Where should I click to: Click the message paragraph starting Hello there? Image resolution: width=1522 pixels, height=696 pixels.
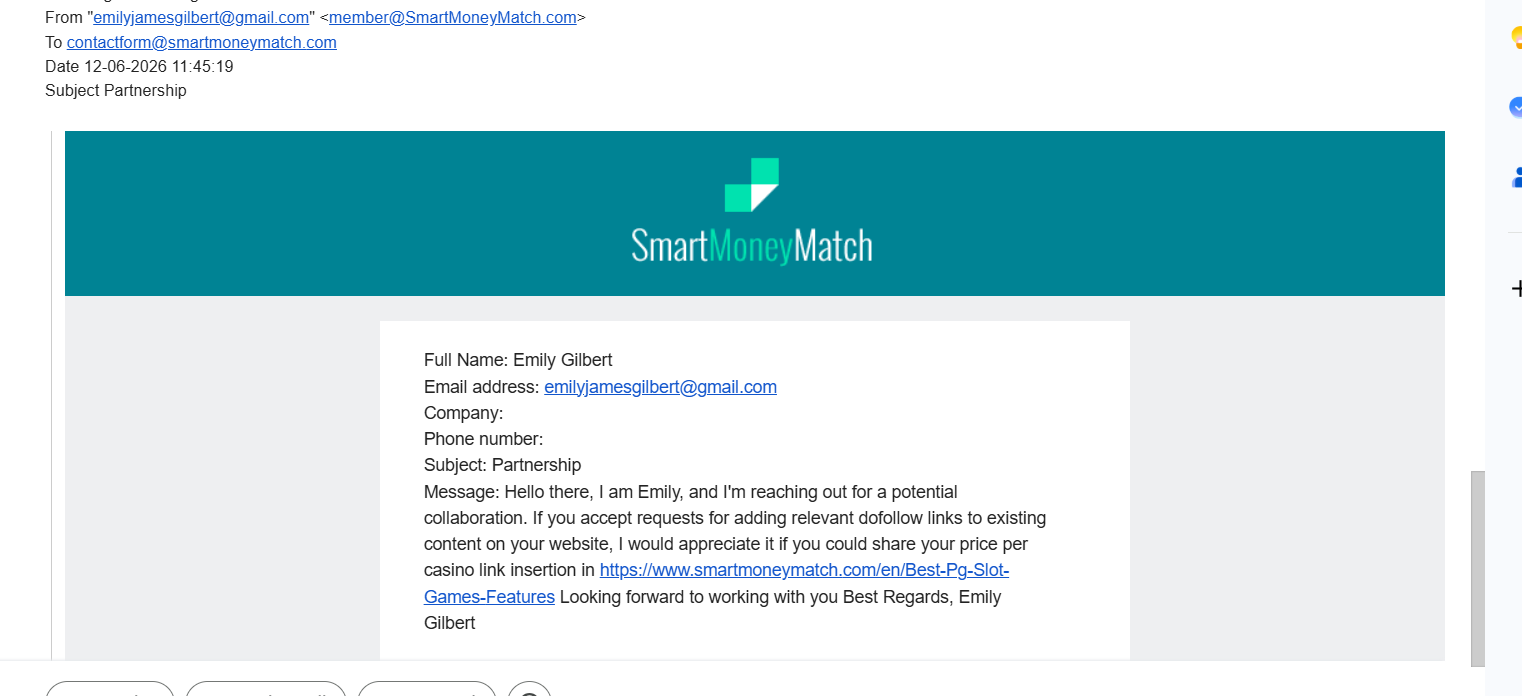click(x=735, y=558)
